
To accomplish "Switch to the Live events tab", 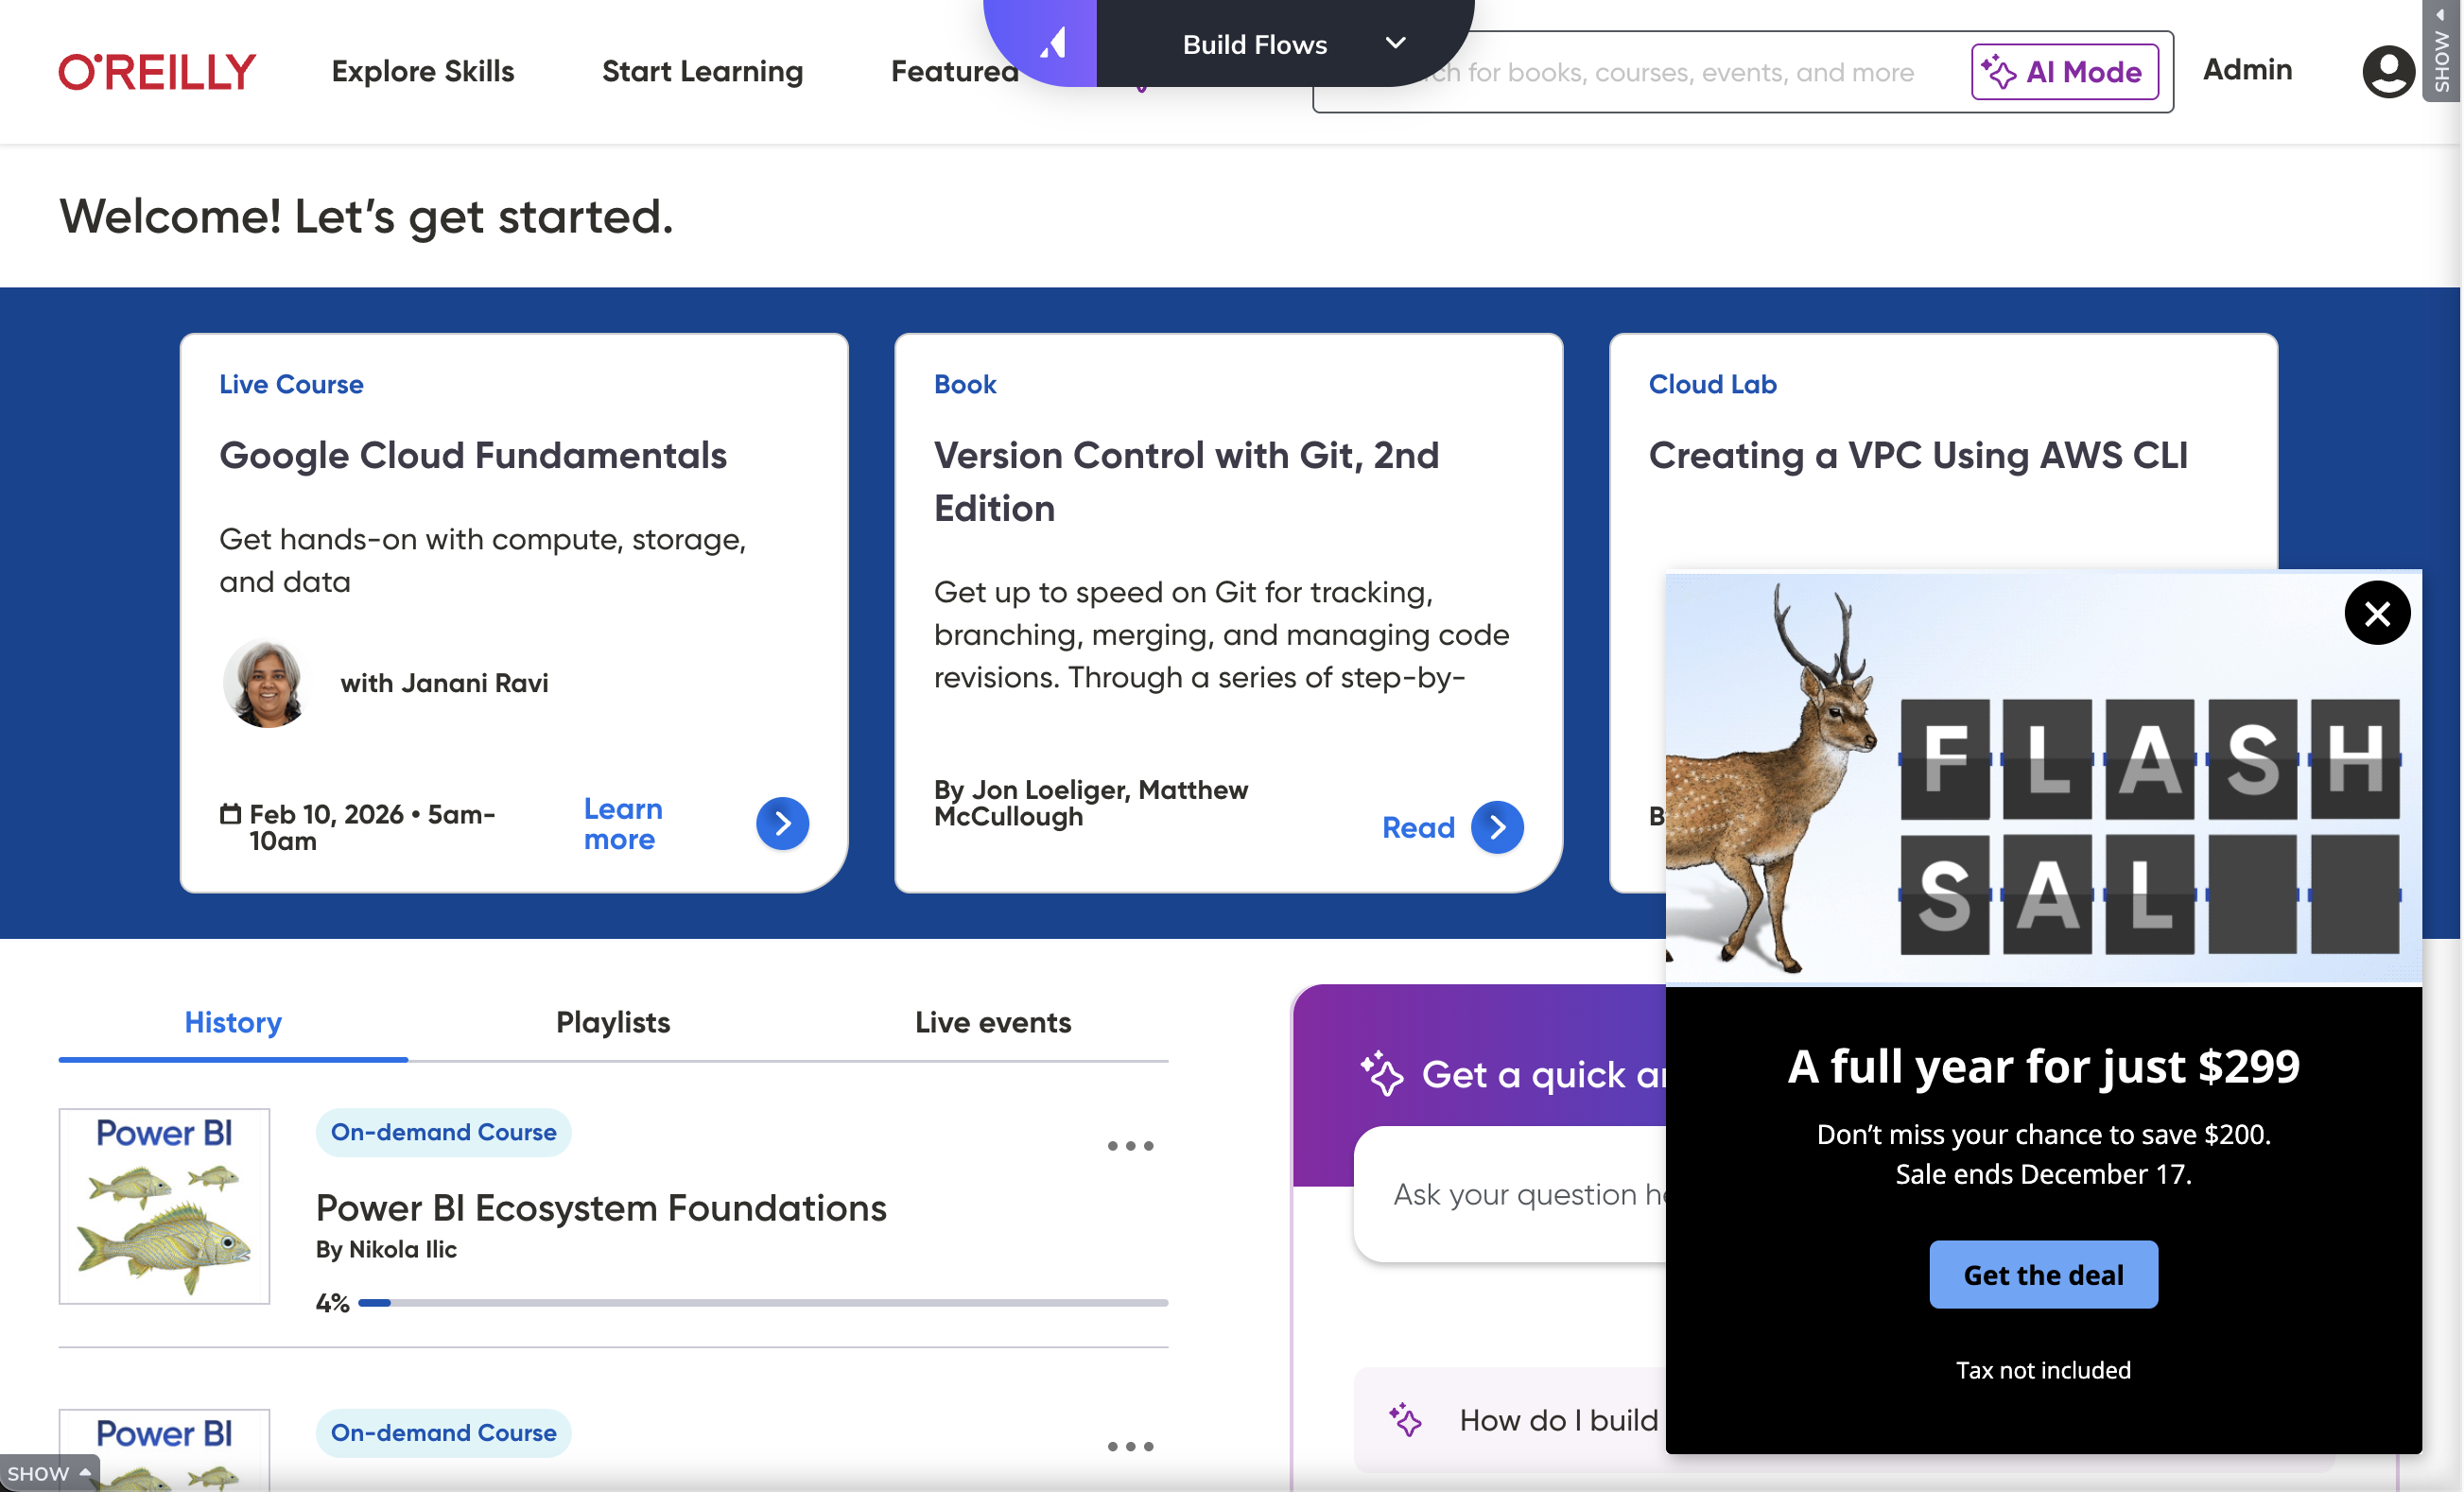I will pos(992,1022).
